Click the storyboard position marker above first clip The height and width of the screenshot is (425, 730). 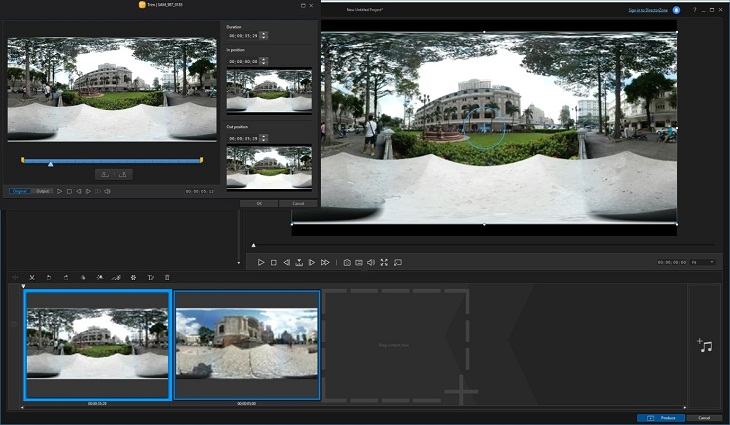tap(23, 286)
